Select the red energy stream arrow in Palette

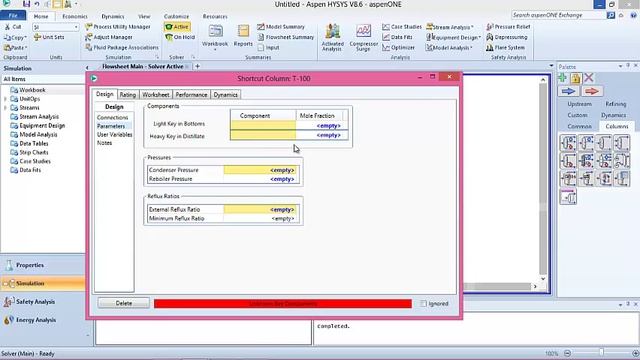pos(592,91)
